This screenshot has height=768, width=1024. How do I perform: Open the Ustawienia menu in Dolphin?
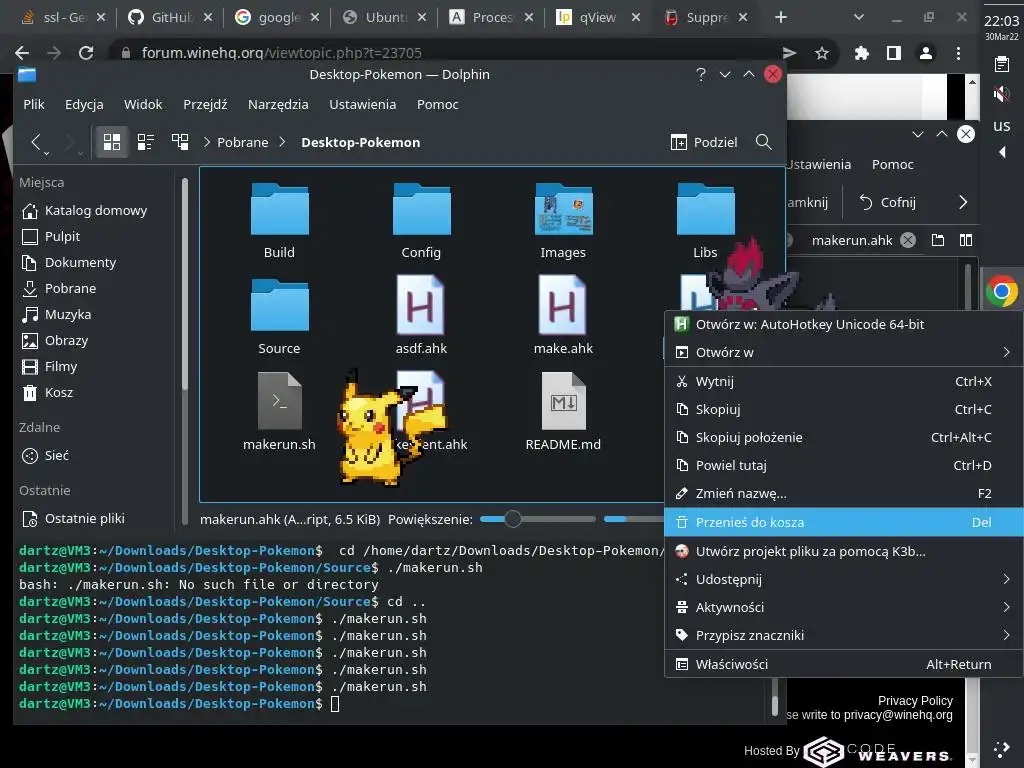pyautogui.click(x=362, y=104)
